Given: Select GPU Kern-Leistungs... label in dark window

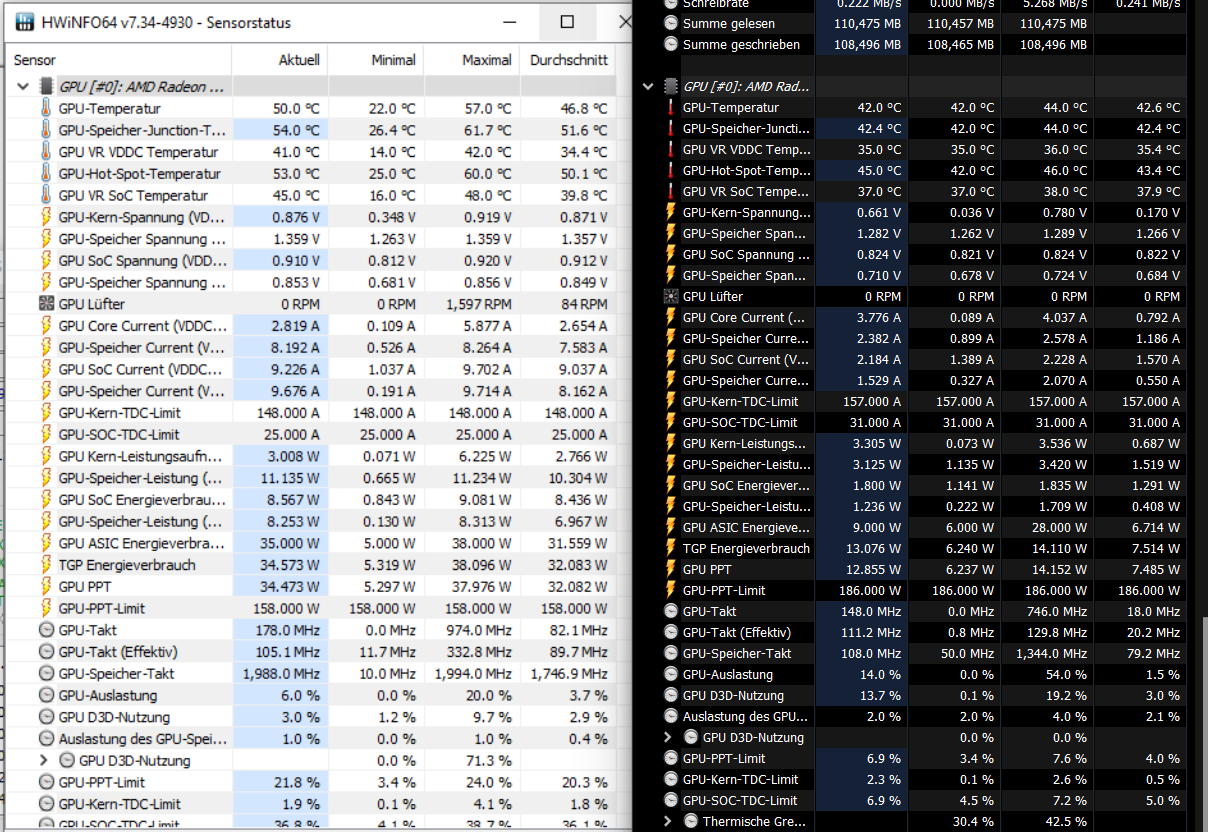Looking at the screenshot, I should (x=744, y=443).
